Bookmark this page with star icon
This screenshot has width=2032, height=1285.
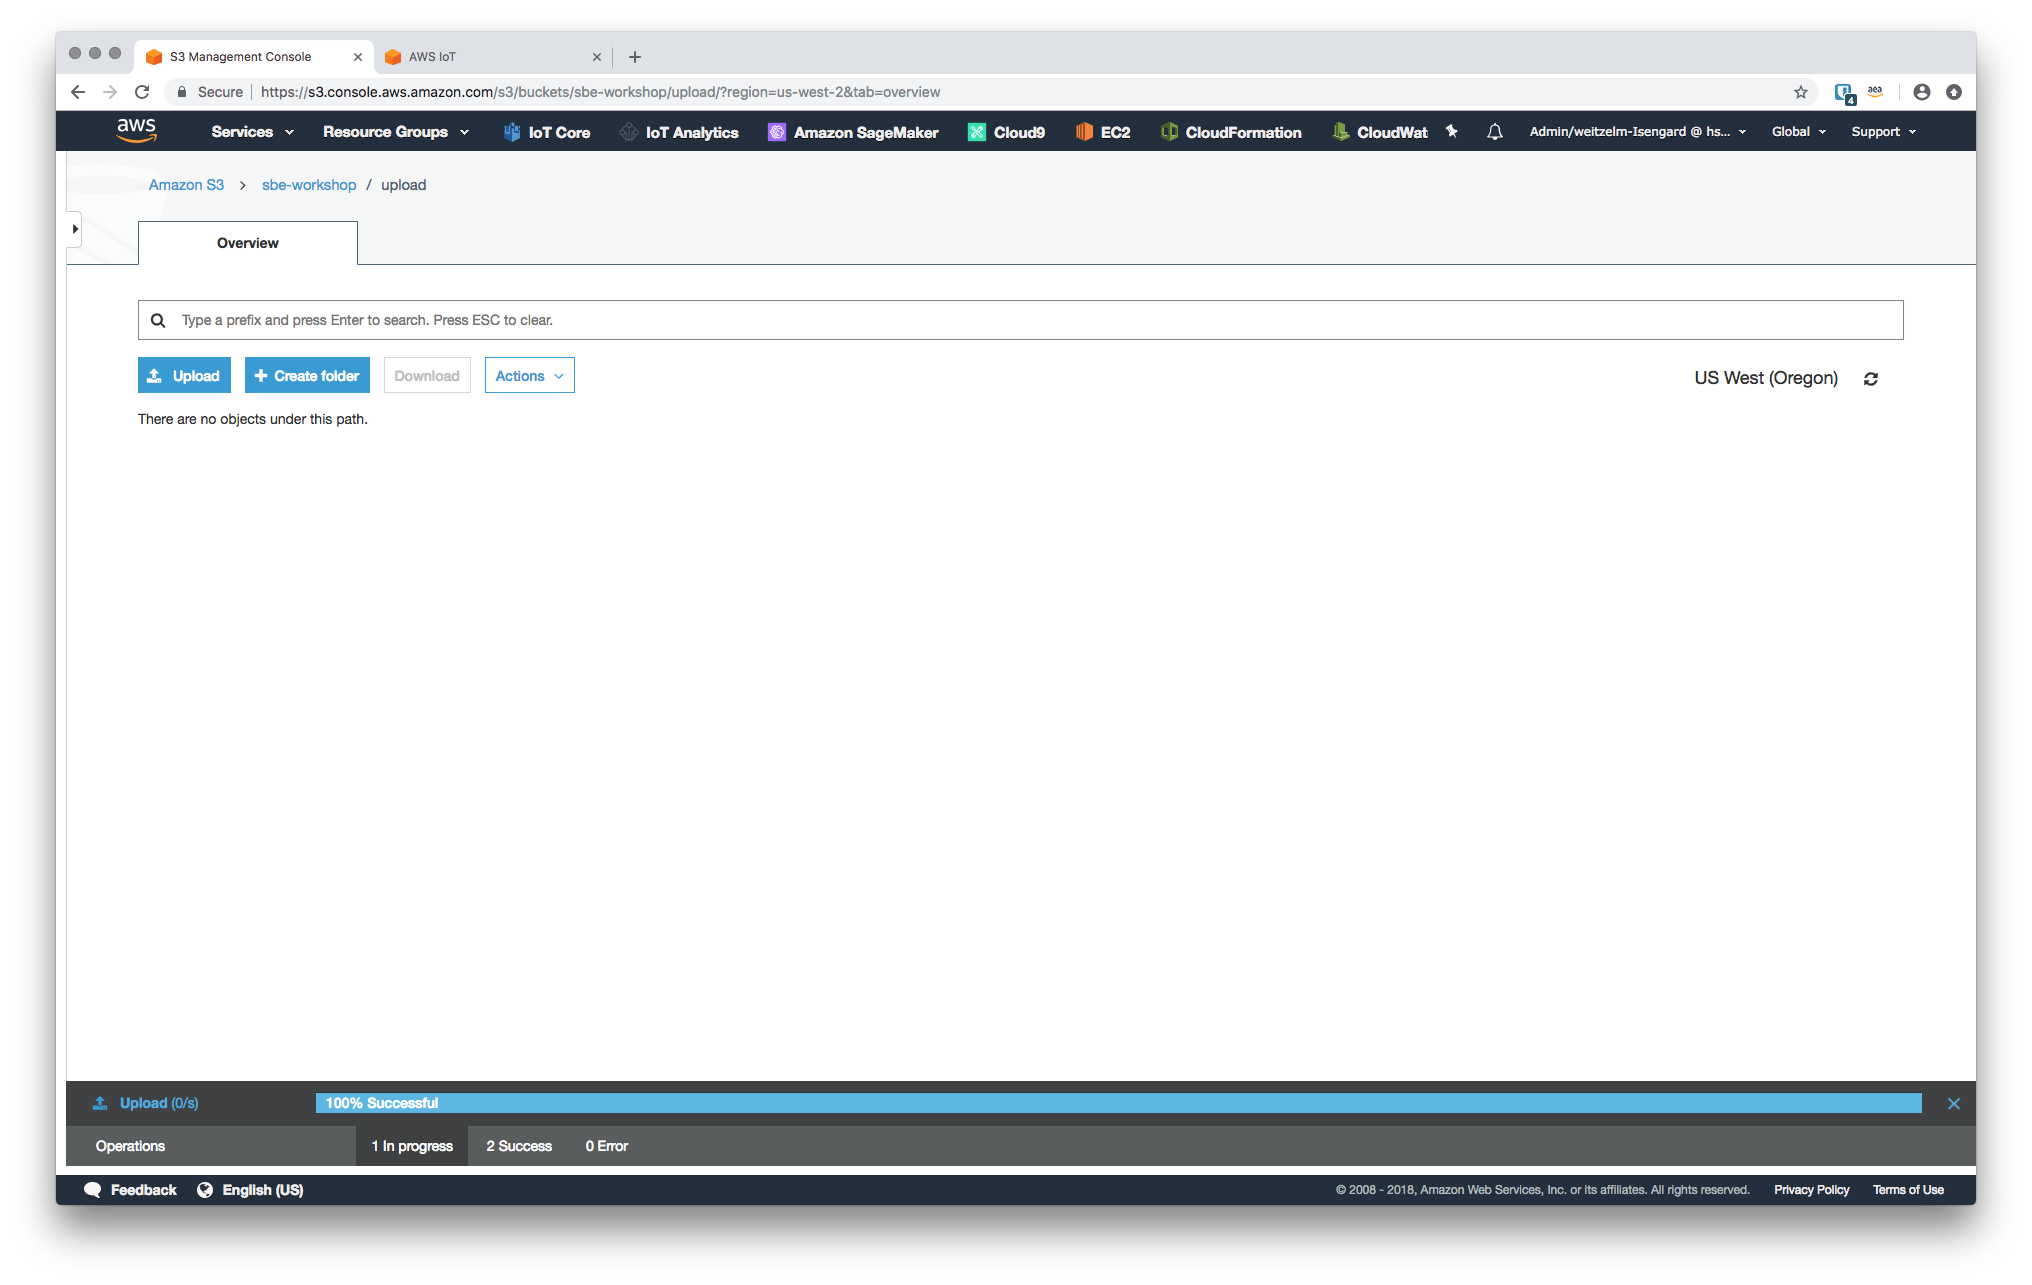(x=1801, y=92)
